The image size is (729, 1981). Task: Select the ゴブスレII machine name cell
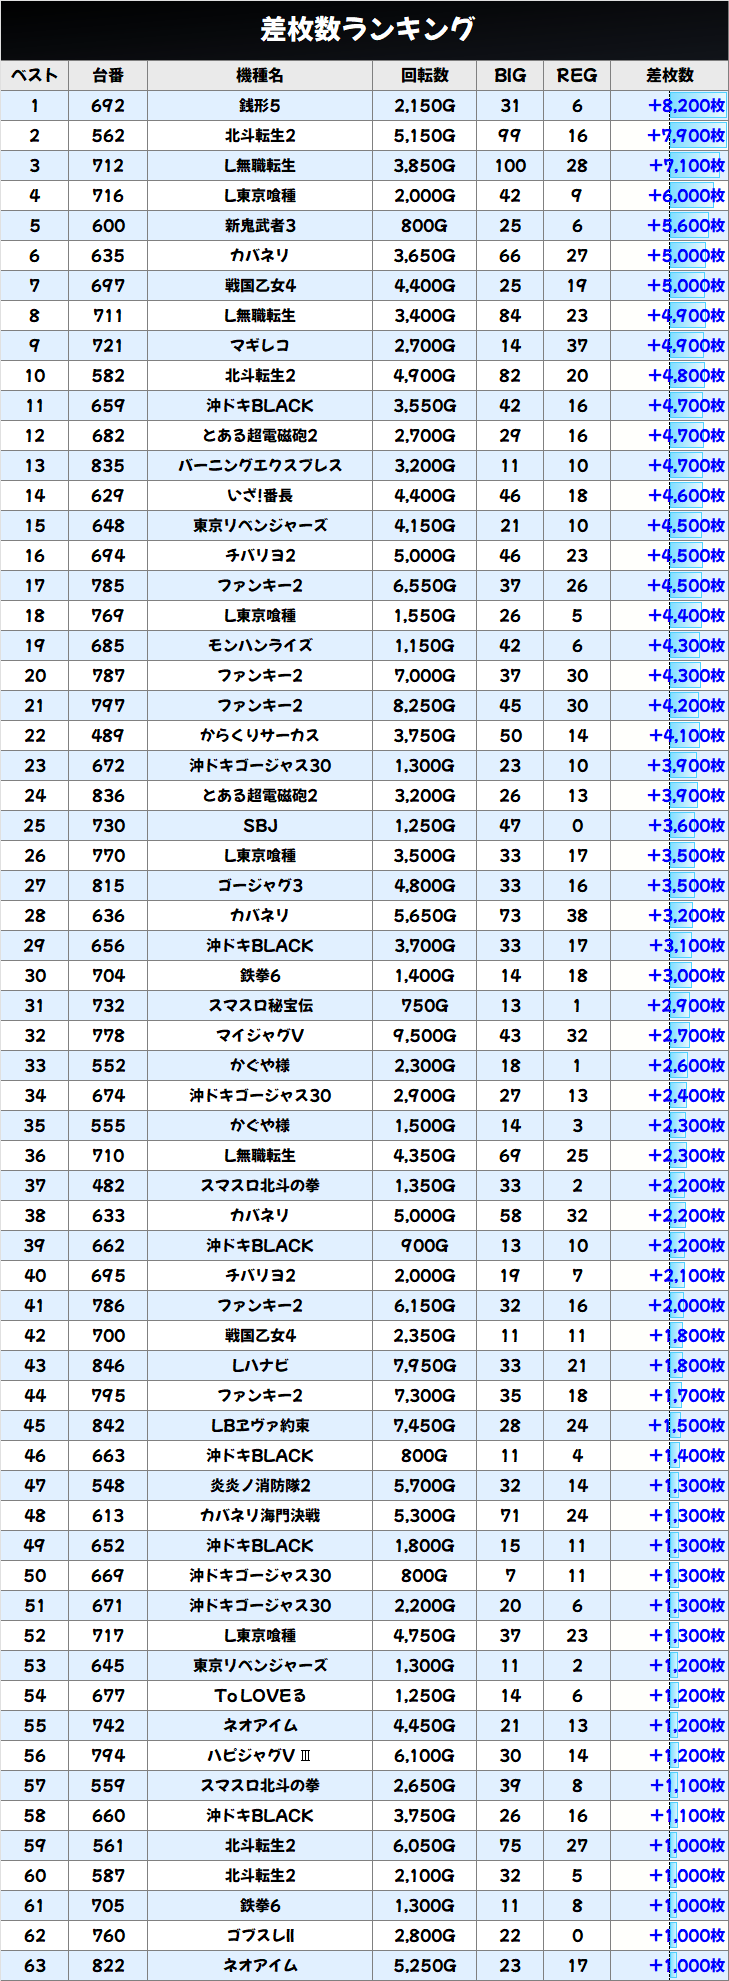coord(260,1936)
